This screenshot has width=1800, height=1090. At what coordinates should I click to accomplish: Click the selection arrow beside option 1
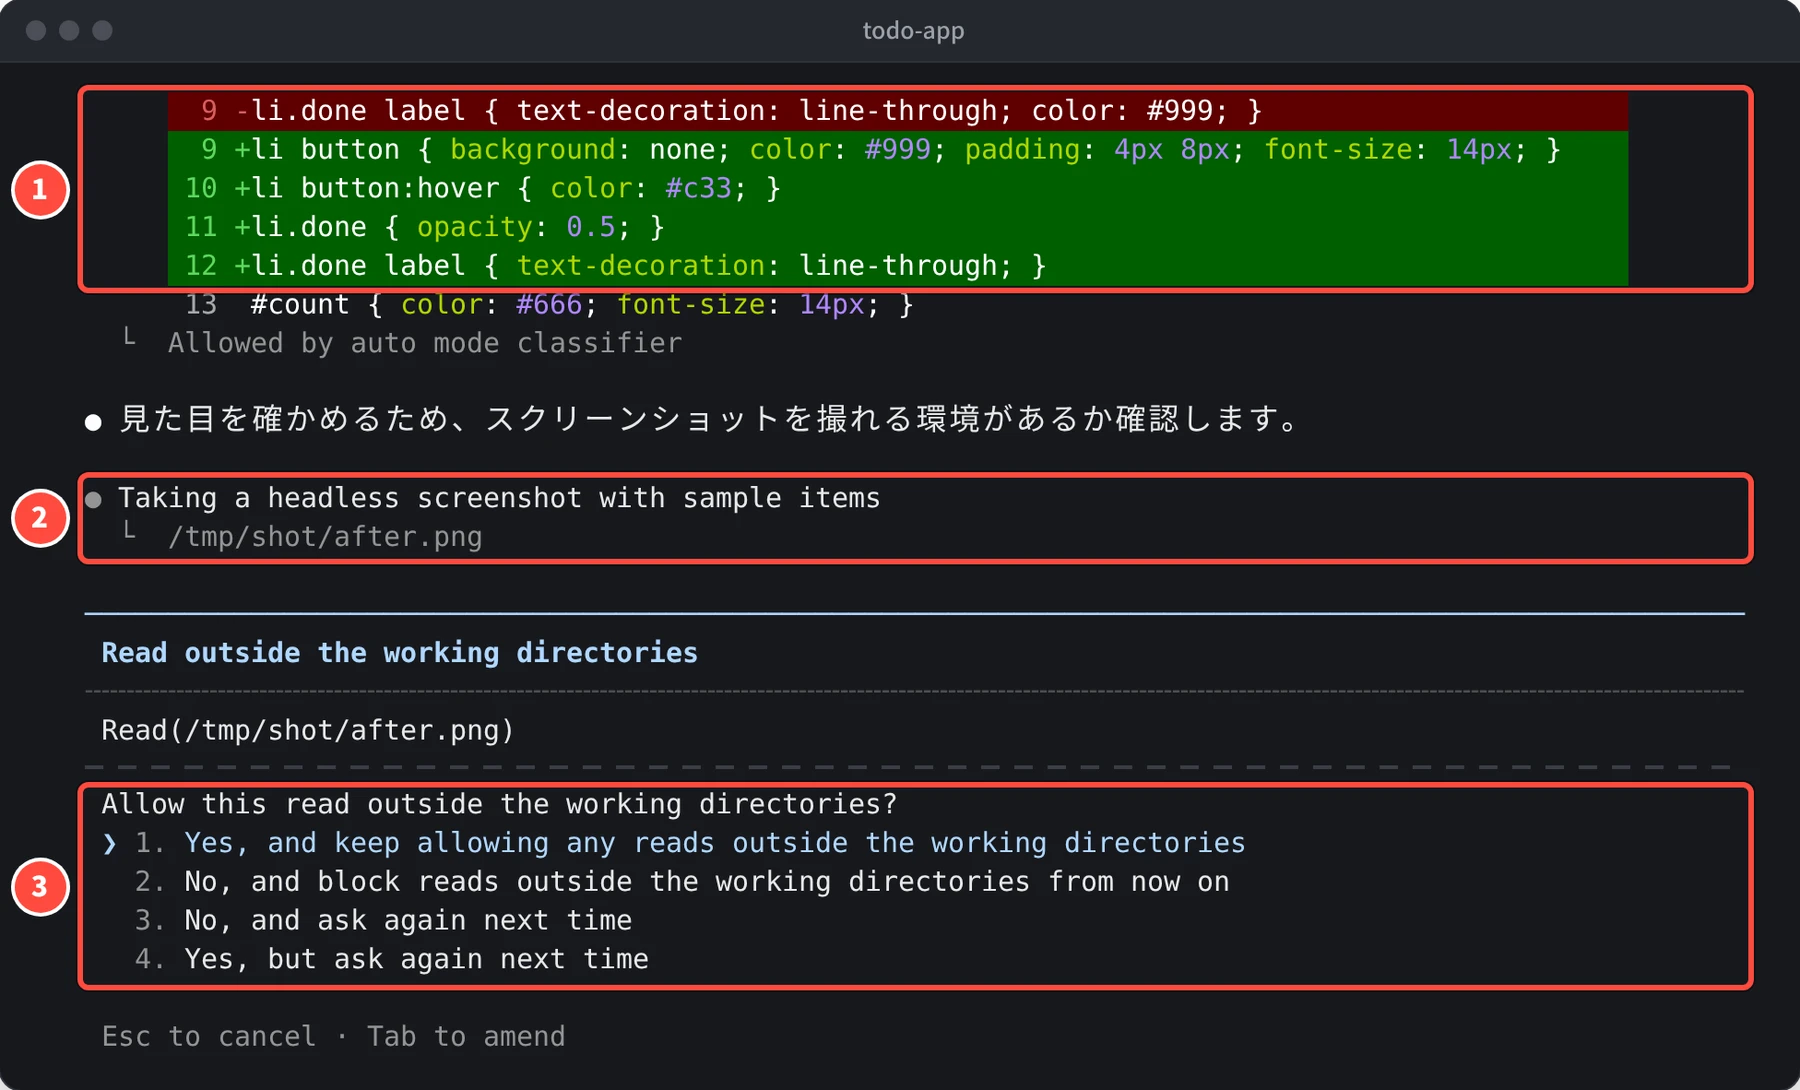110,844
